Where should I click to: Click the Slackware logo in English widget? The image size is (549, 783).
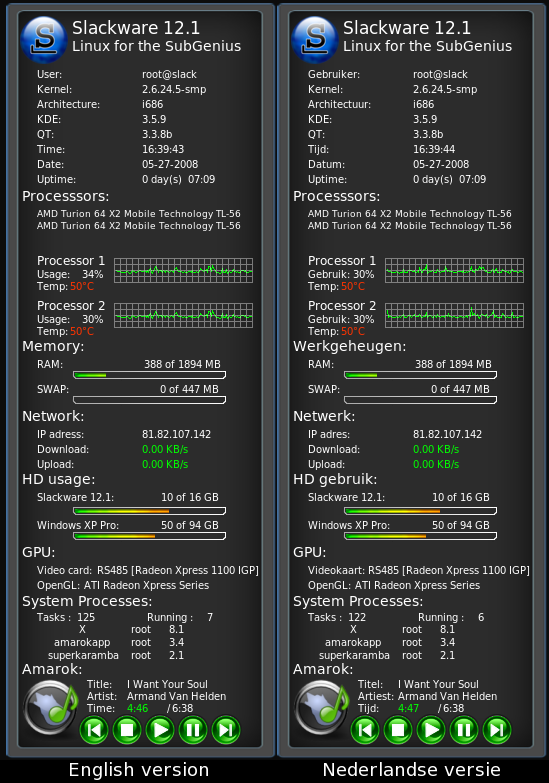pyautogui.click(x=44, y=39)
